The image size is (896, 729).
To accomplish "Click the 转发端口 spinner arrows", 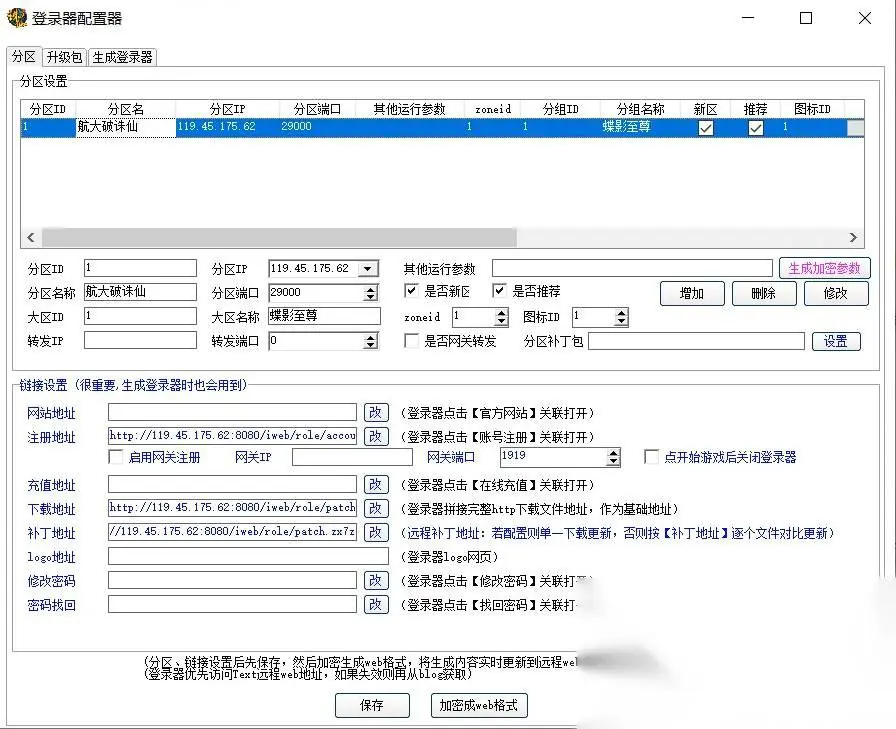I will [371, 341].
